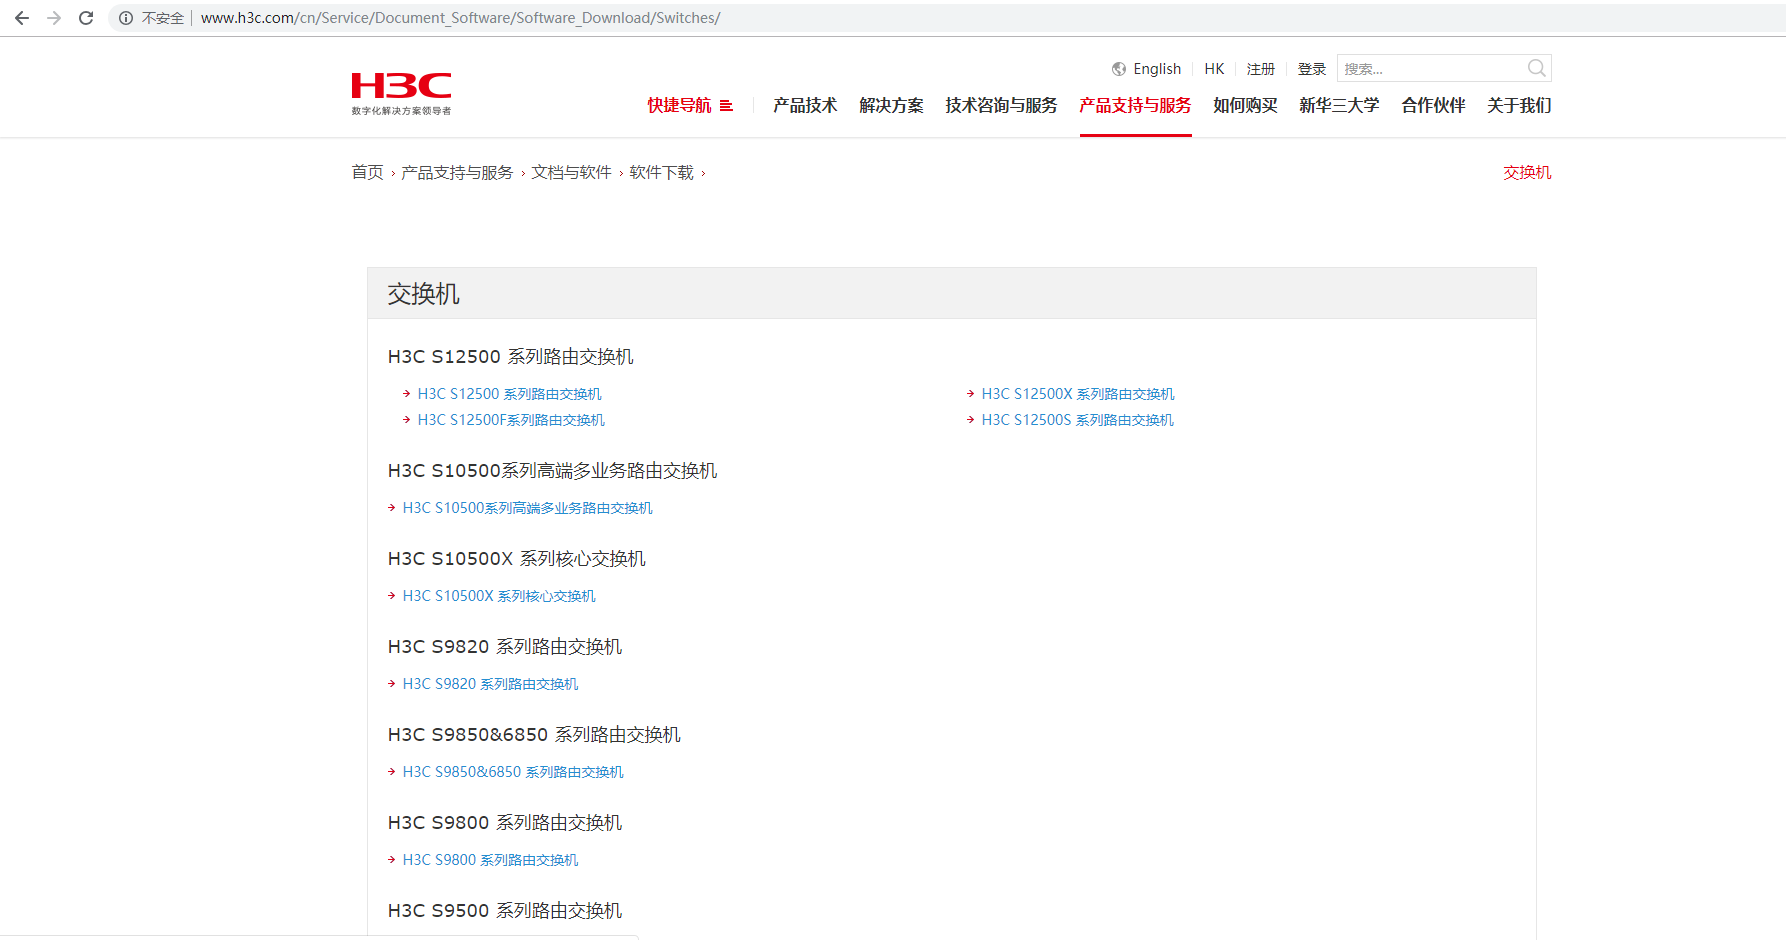Screen dimensions: 1786x940
Task: Open H3C S12500F系列路由交换机 link
Action: [511, 420]
